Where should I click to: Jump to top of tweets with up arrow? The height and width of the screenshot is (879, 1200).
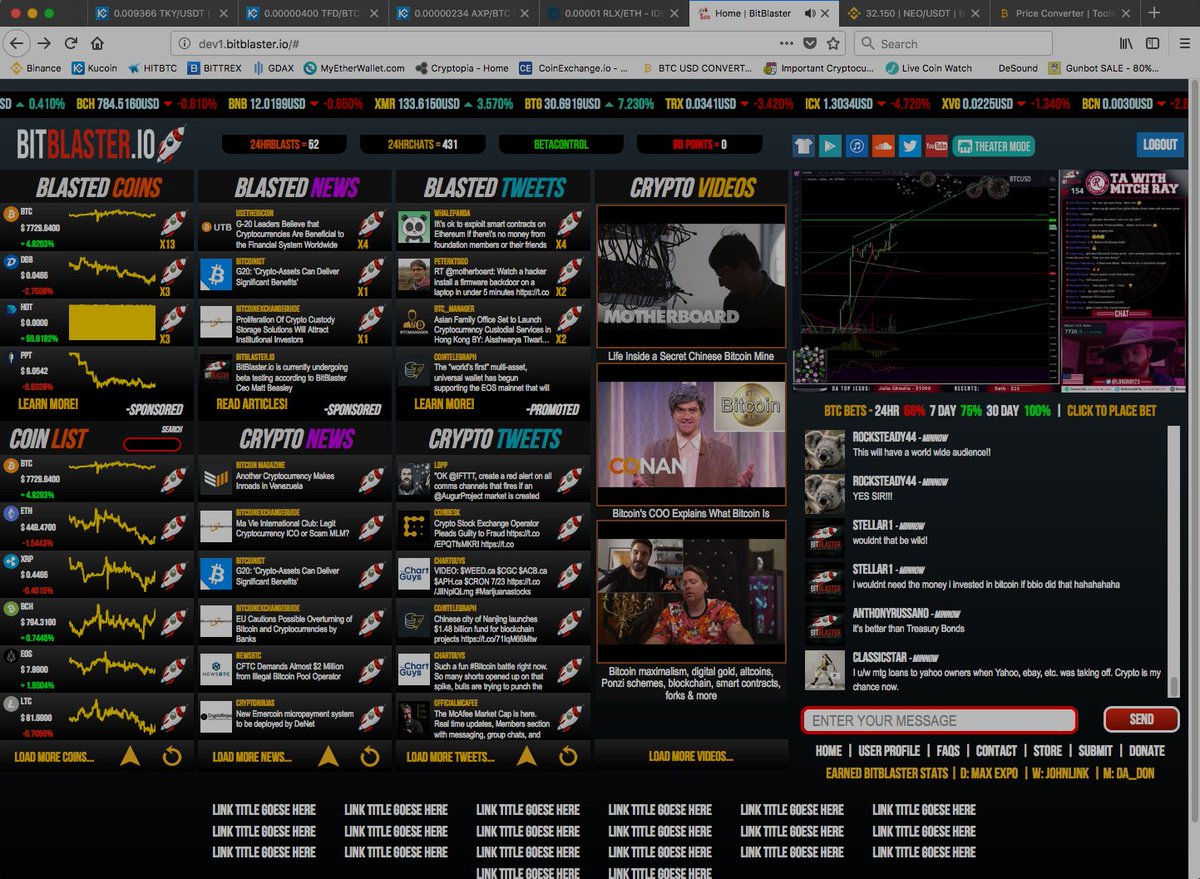pyautogui.click(x=526, y=756)
